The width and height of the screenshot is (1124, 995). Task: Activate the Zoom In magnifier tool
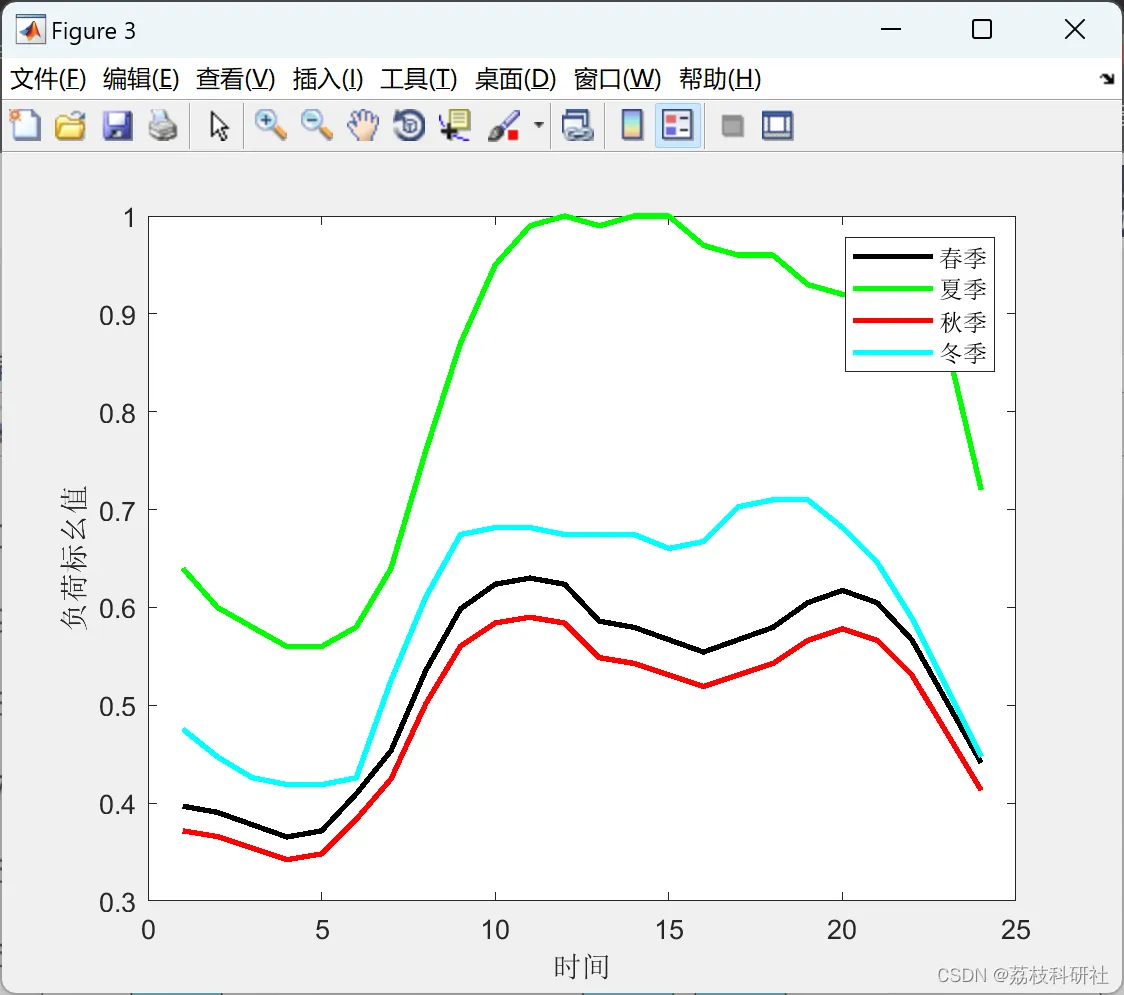tap(270, 125)
